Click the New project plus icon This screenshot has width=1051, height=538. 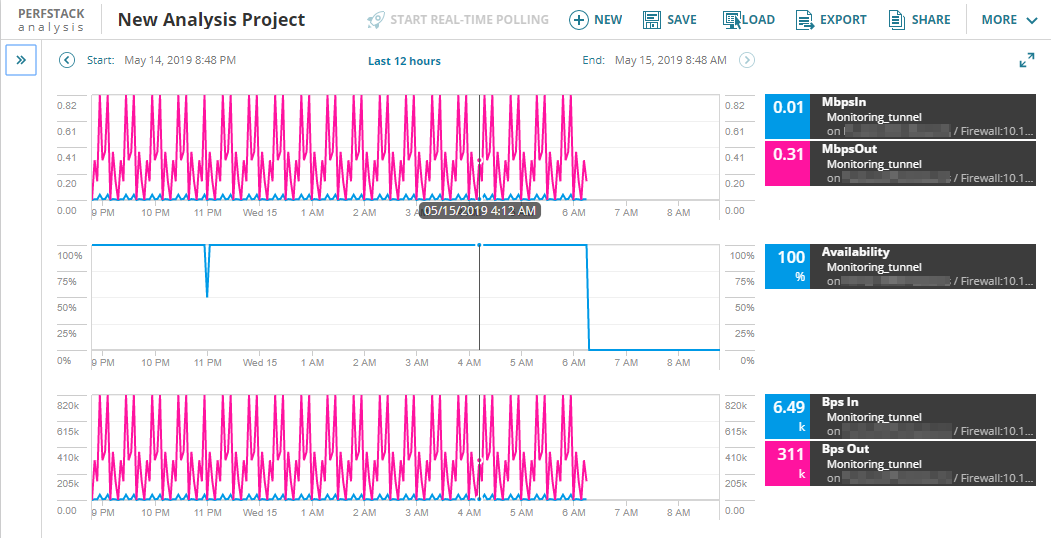coord(578,20)
